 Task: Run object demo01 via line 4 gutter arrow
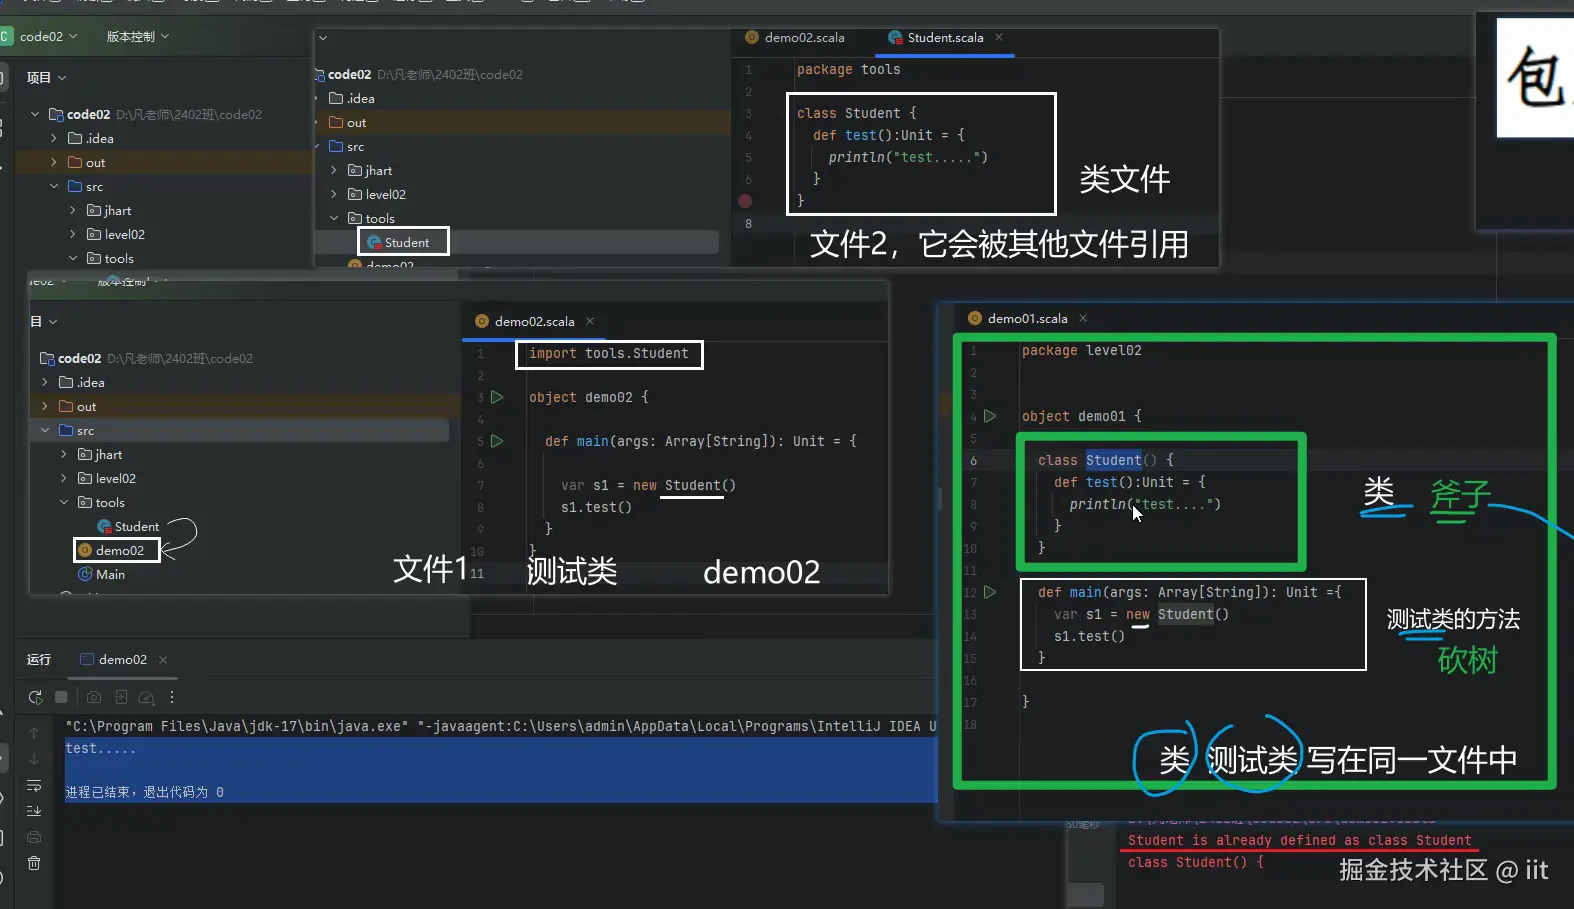click(990, 416)
